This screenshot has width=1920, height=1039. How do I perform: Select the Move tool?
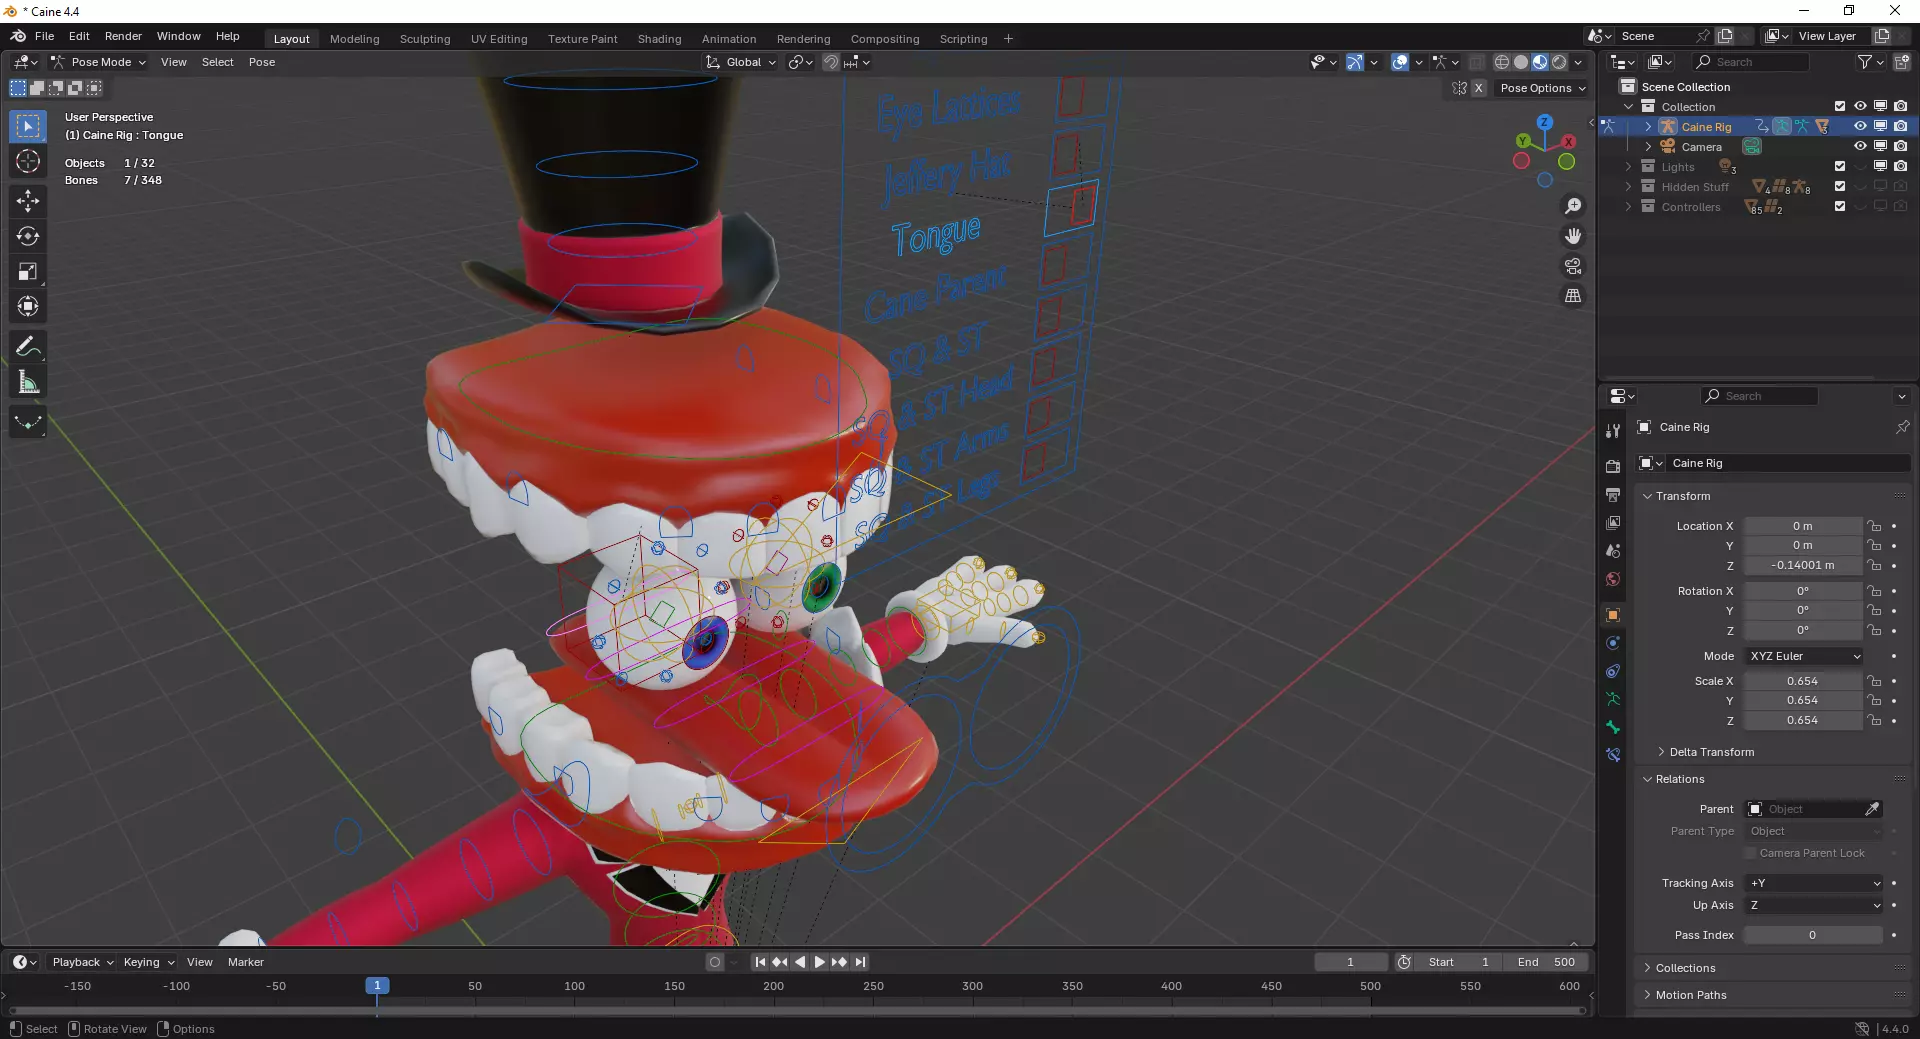pos(28,201)
